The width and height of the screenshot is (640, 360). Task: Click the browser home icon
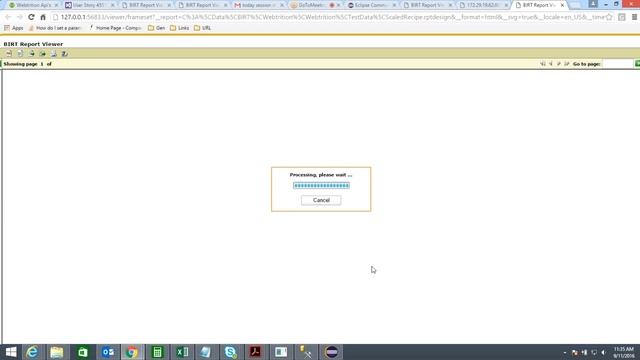43,17
